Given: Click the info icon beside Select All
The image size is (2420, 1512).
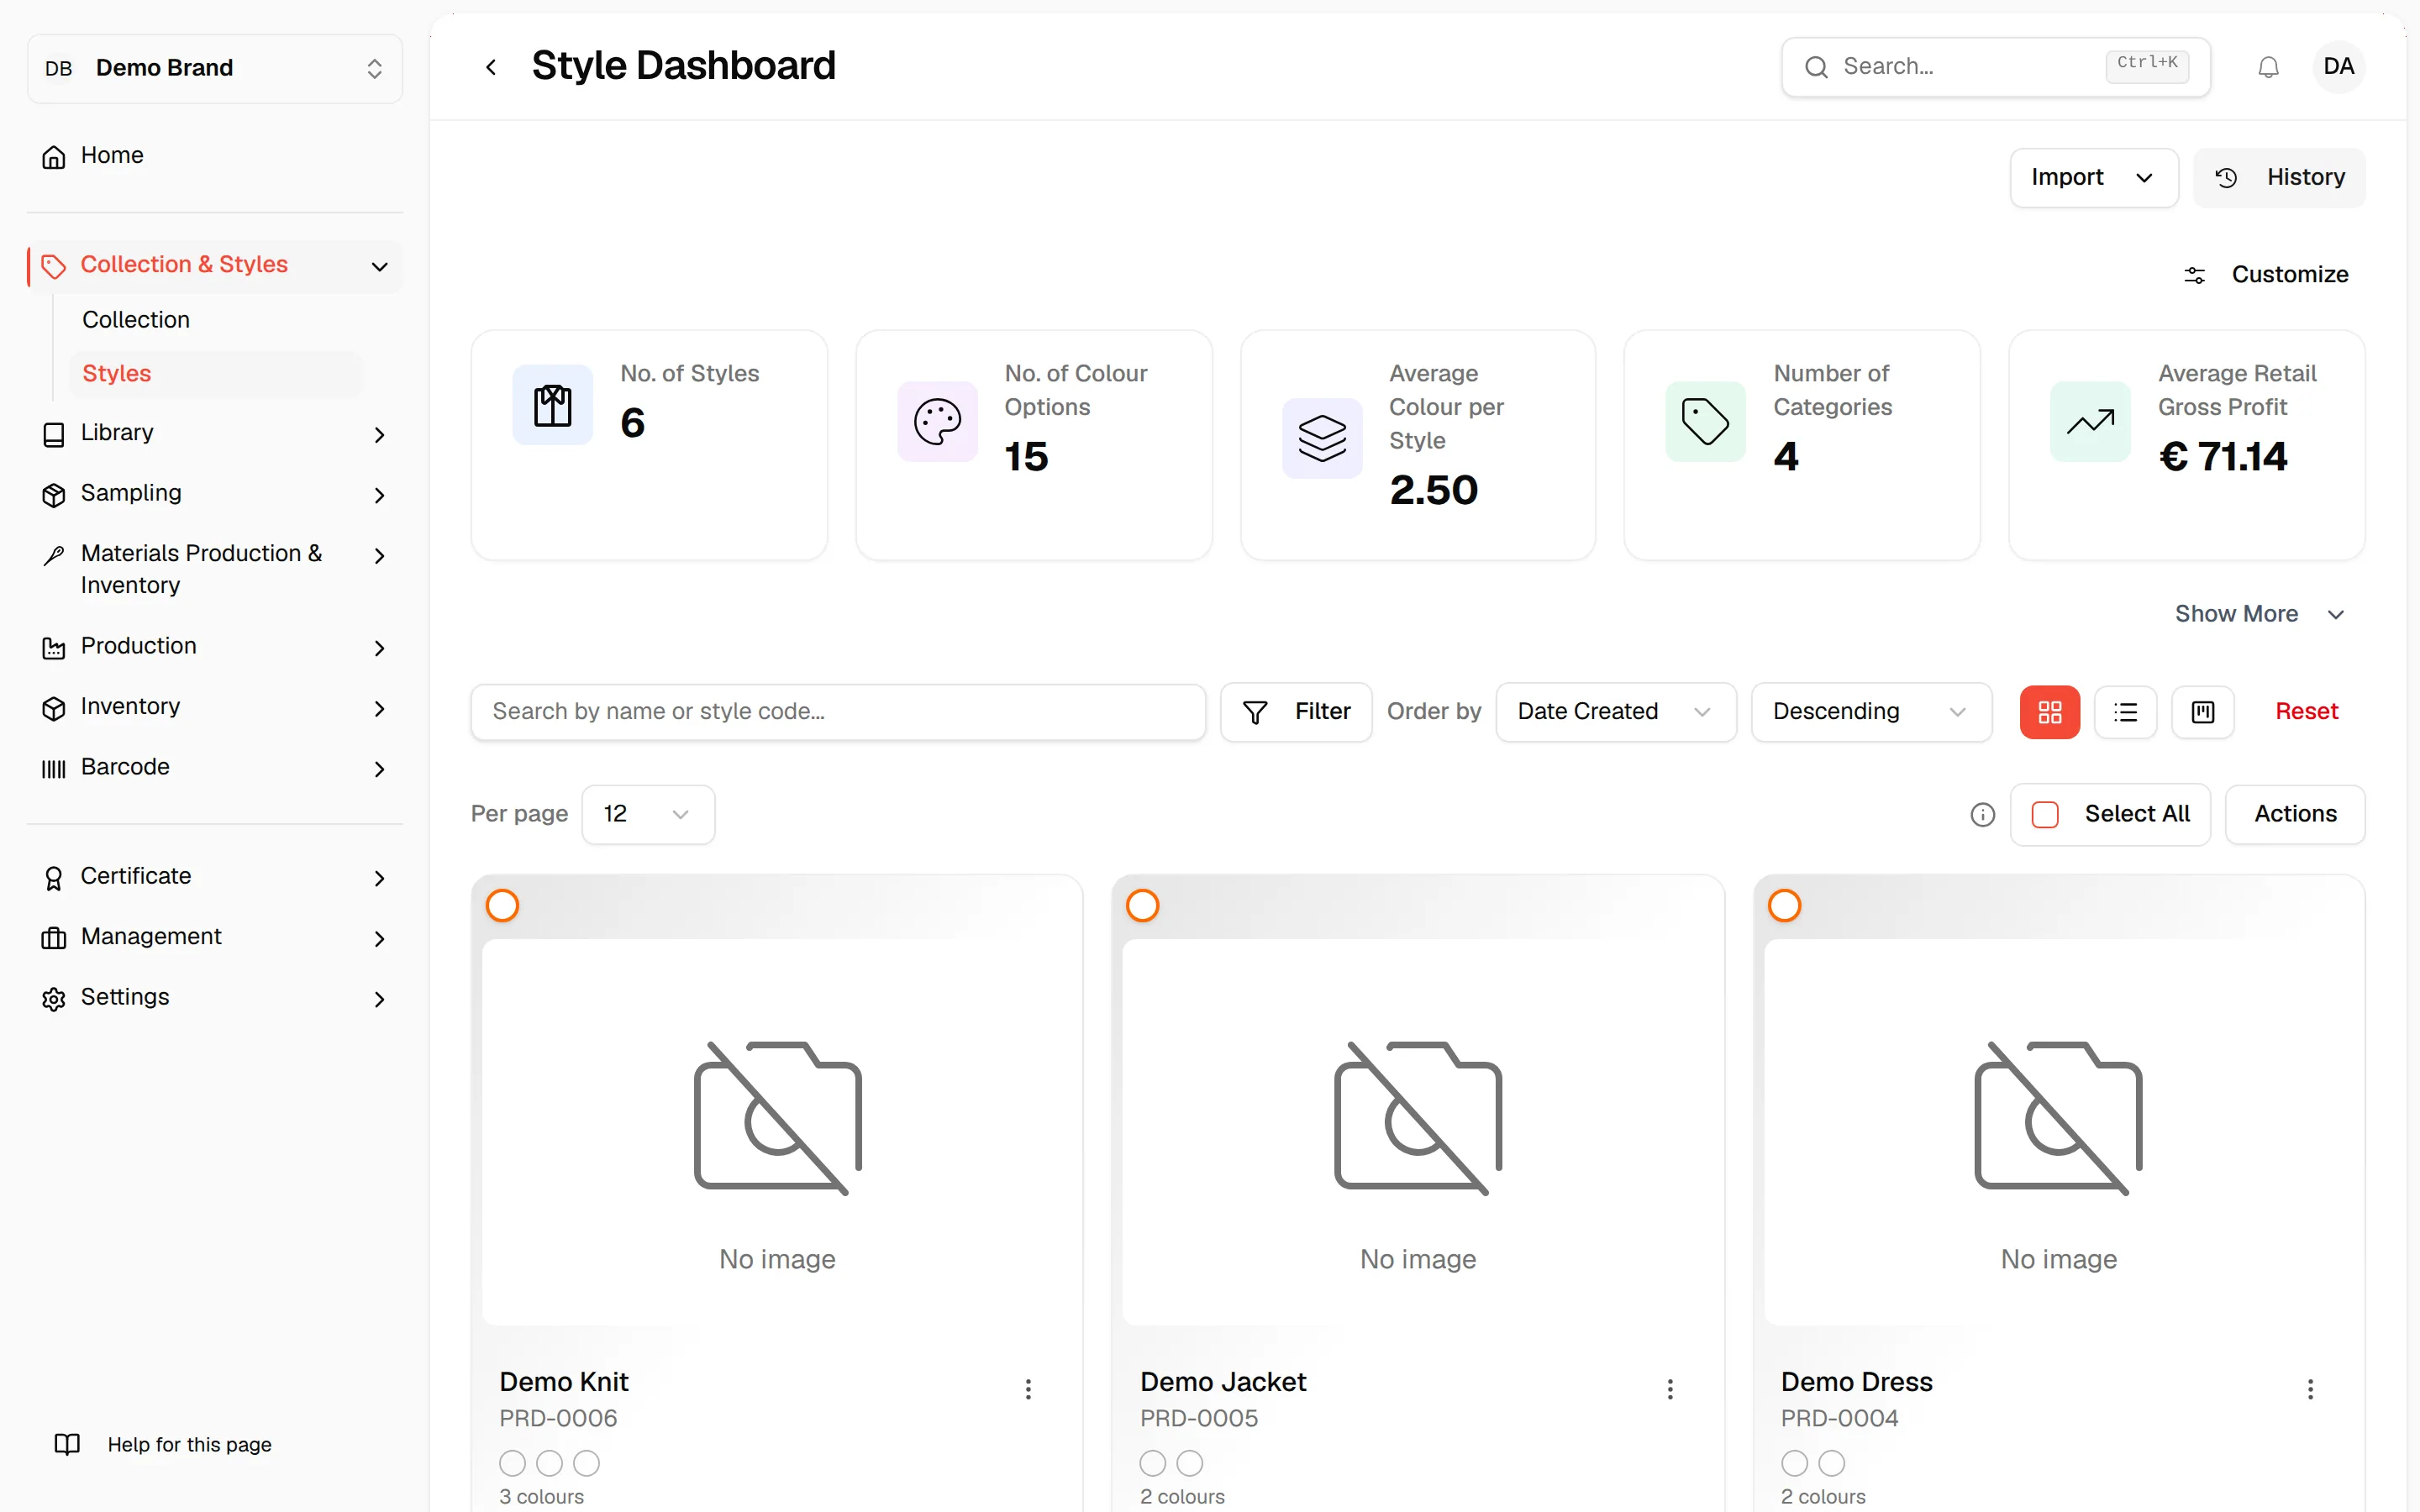Looking at the screenshot, I should [1982, 815].
